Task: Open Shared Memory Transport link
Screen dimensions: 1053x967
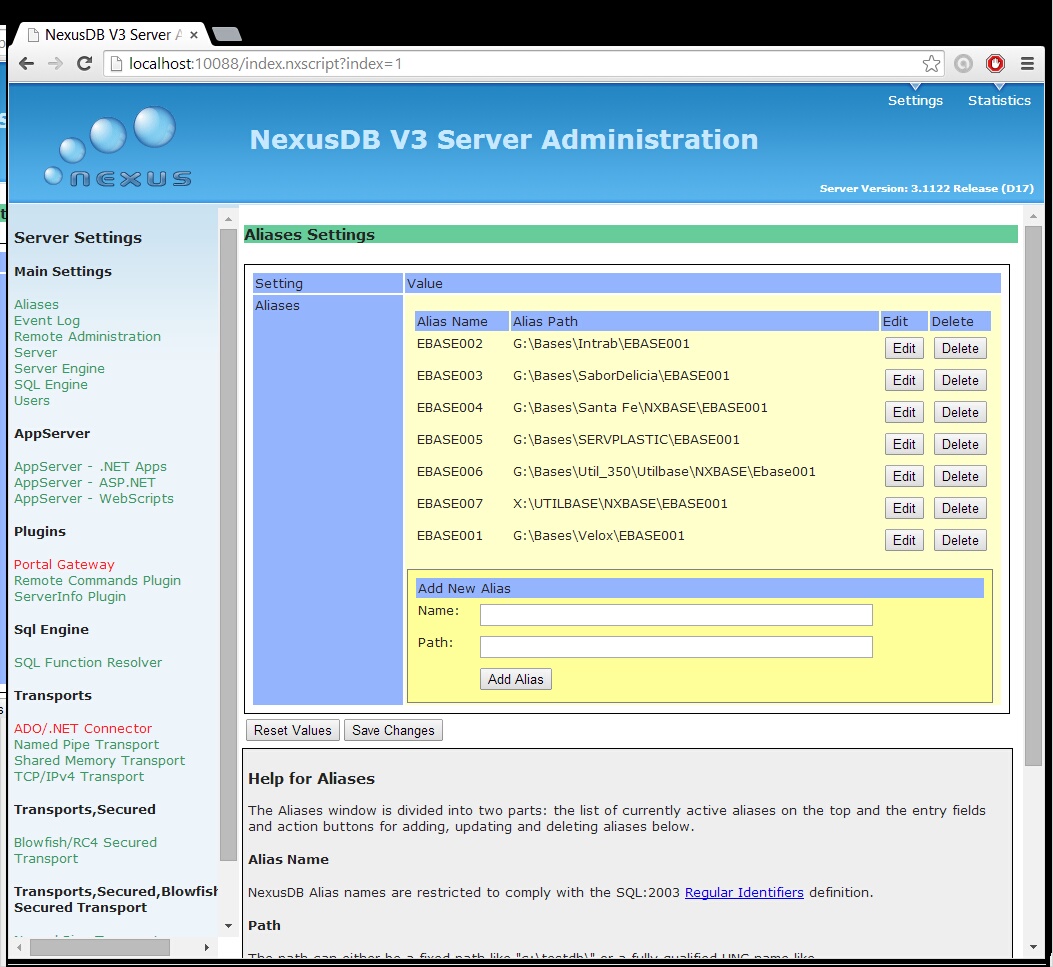Action: (x=99, y=761)
